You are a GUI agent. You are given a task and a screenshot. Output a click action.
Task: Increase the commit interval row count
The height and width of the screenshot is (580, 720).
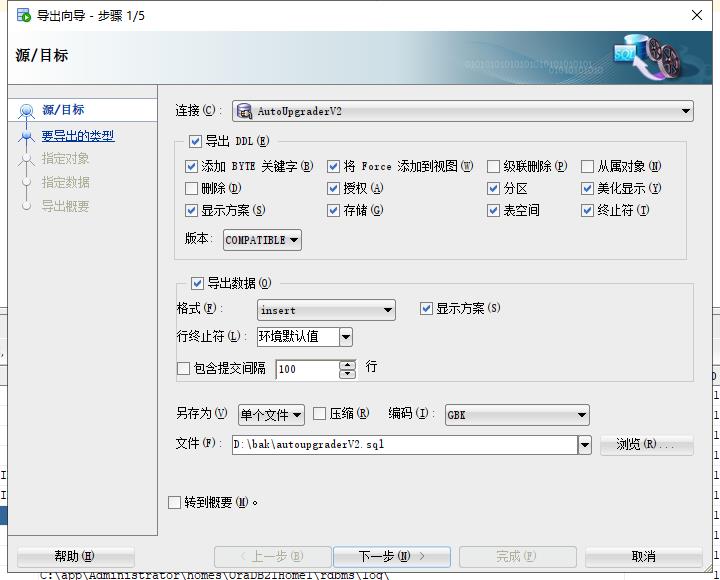tap(347, 364)
